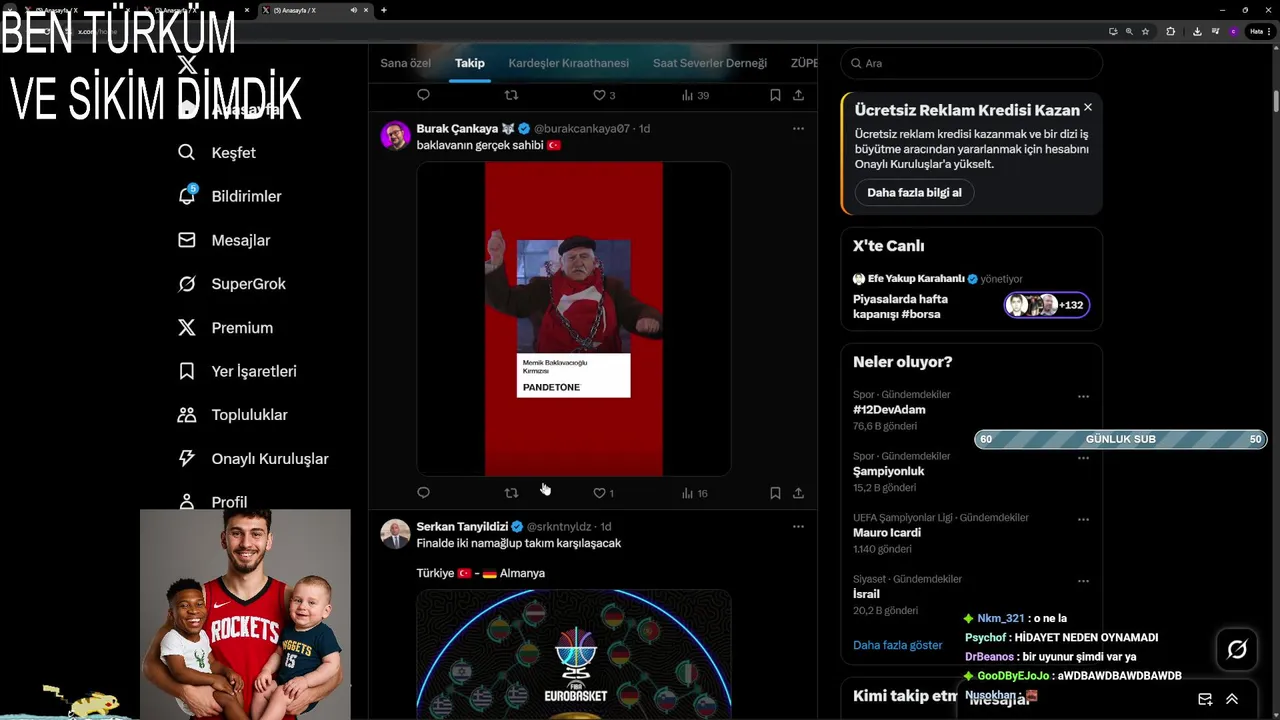This screenshot has width=1280, height=720.
Task: Repost the topmost post
Action: tap(511, 95)
